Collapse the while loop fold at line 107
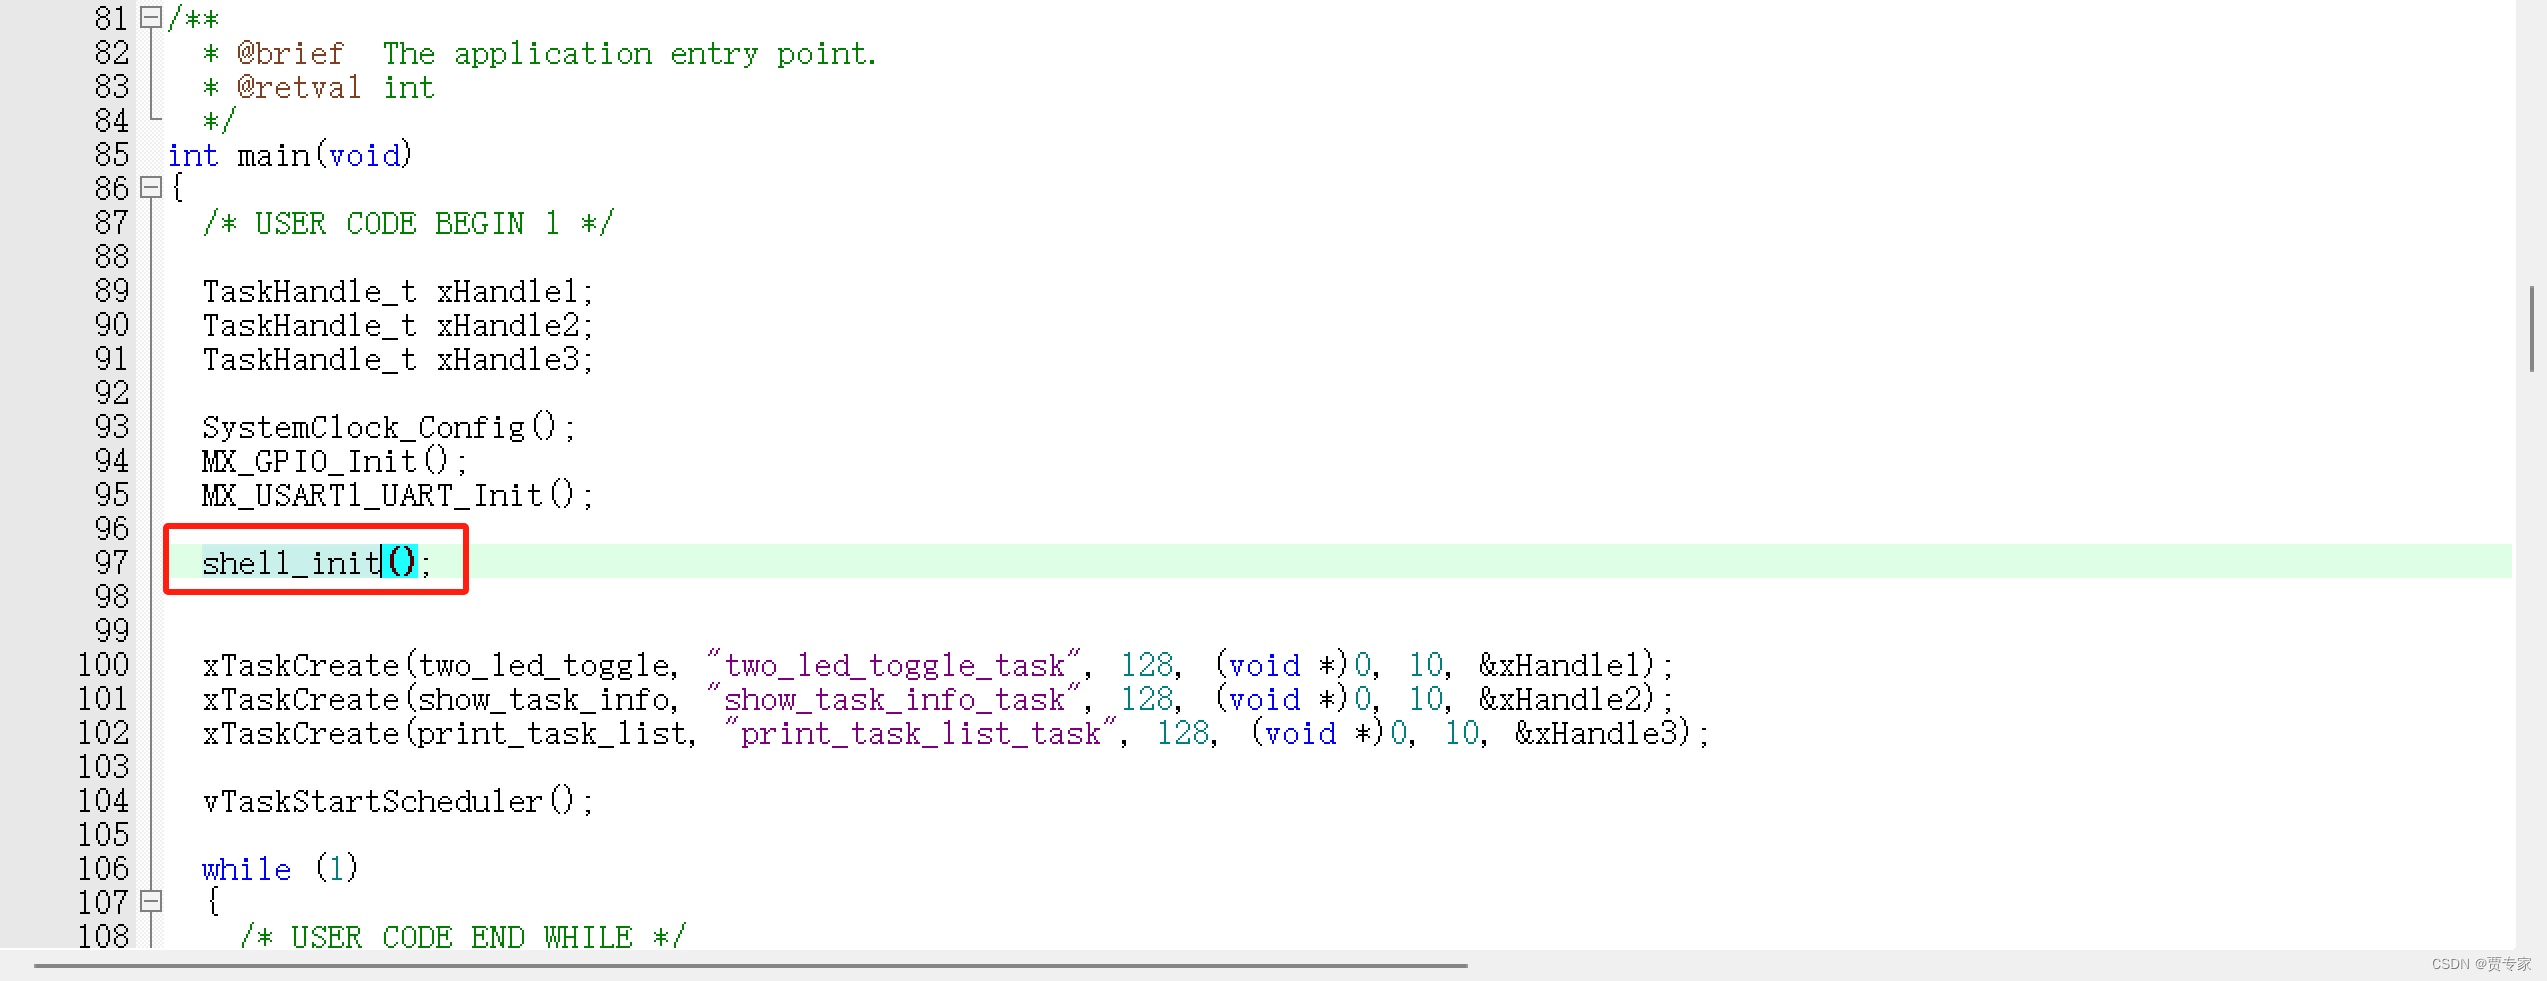 150,902
